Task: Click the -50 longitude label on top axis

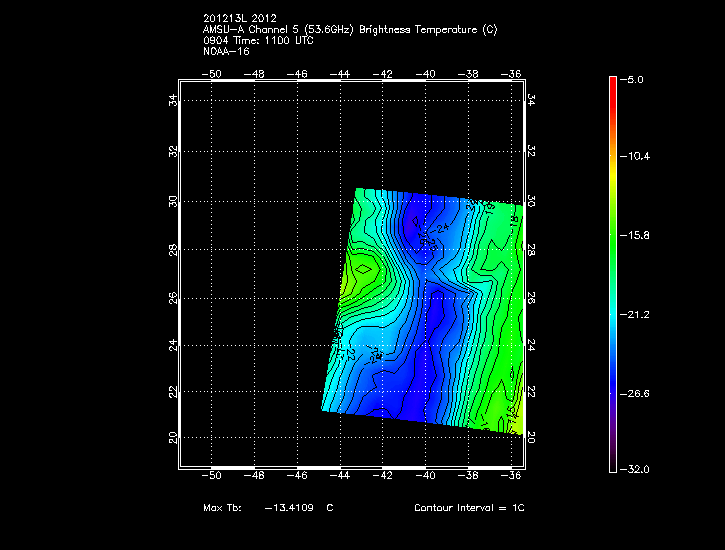Action: click(x=212, y=73)
